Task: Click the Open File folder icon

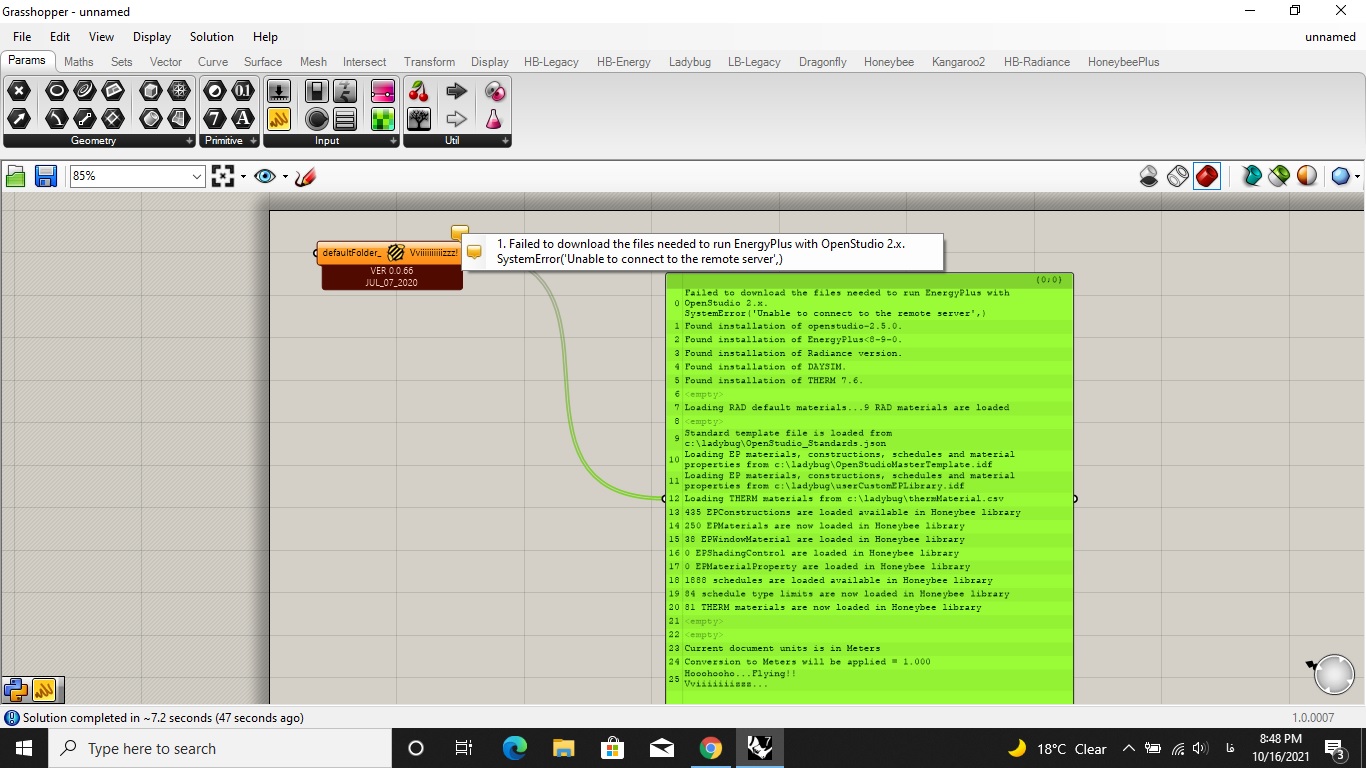Action: click(16, 177)
